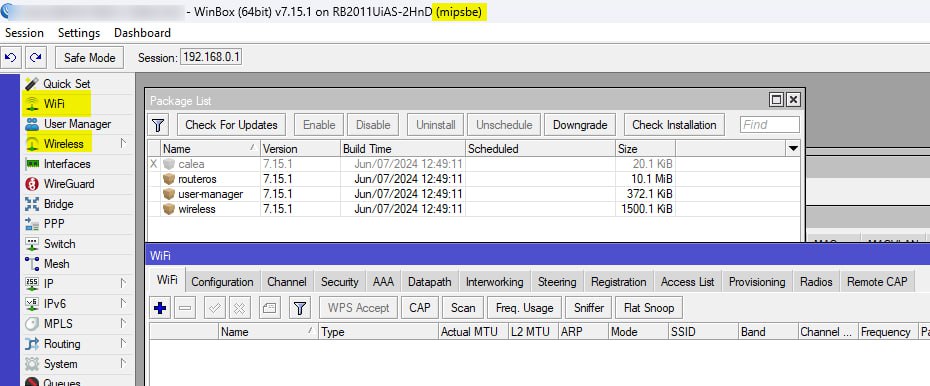The width and height of the screenshot is (930, 386).
Task: Switch to the Datapath tab
Action: [430, 282]
